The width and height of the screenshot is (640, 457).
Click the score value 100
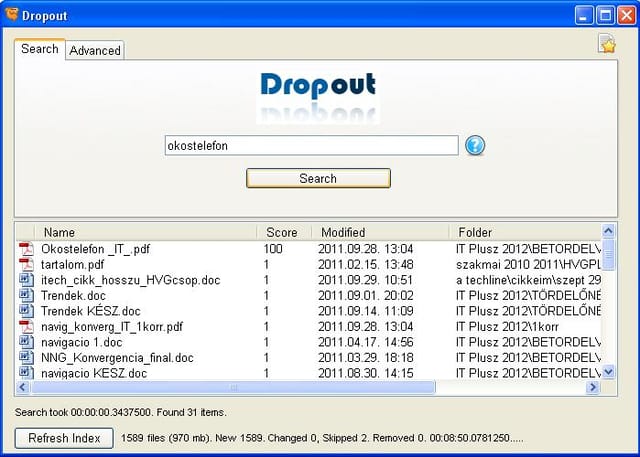click(273, 249)
